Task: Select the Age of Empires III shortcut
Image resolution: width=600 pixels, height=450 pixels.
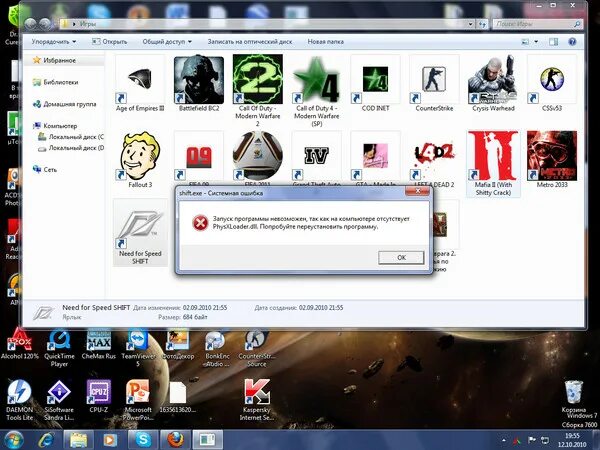Action: coord(140,84)
